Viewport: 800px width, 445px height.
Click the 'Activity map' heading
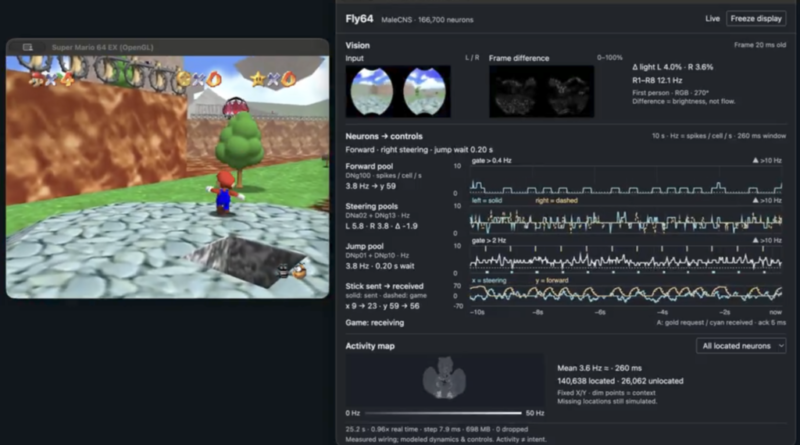pyautogui.click(x=370, y=346)
